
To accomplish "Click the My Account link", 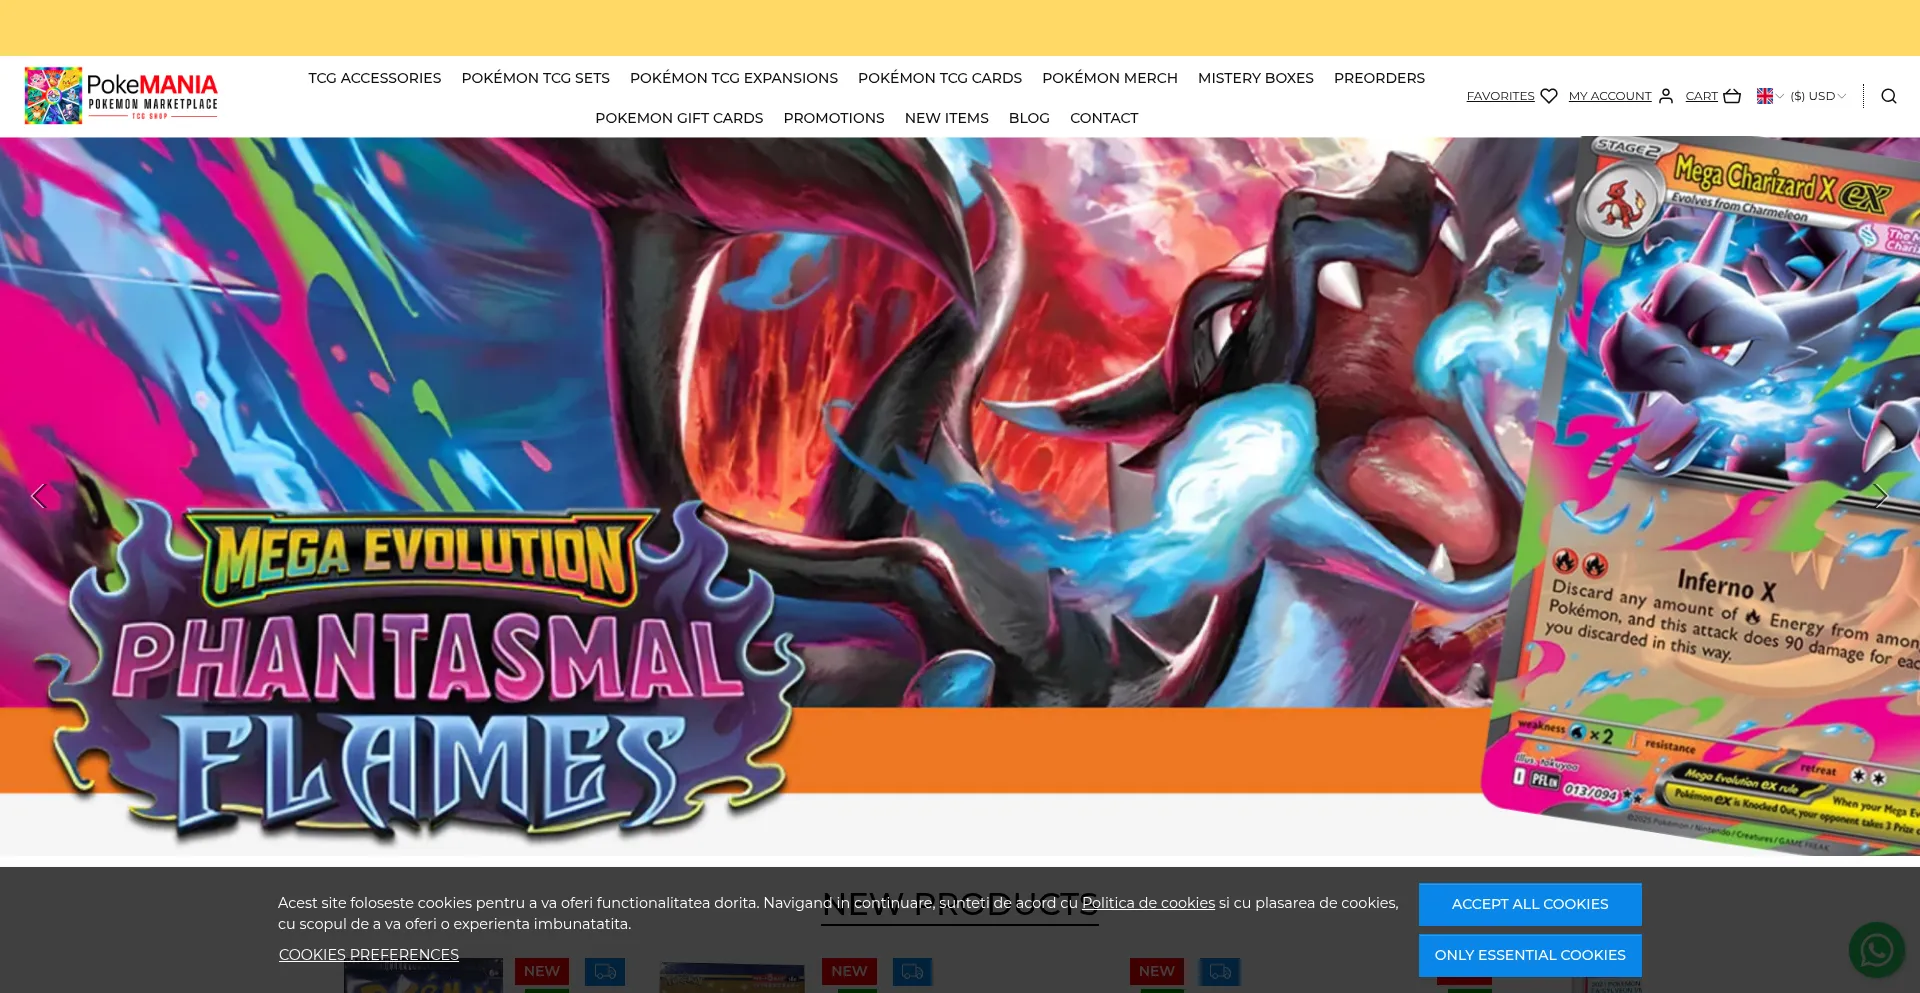I will (x=1610, y=96).
